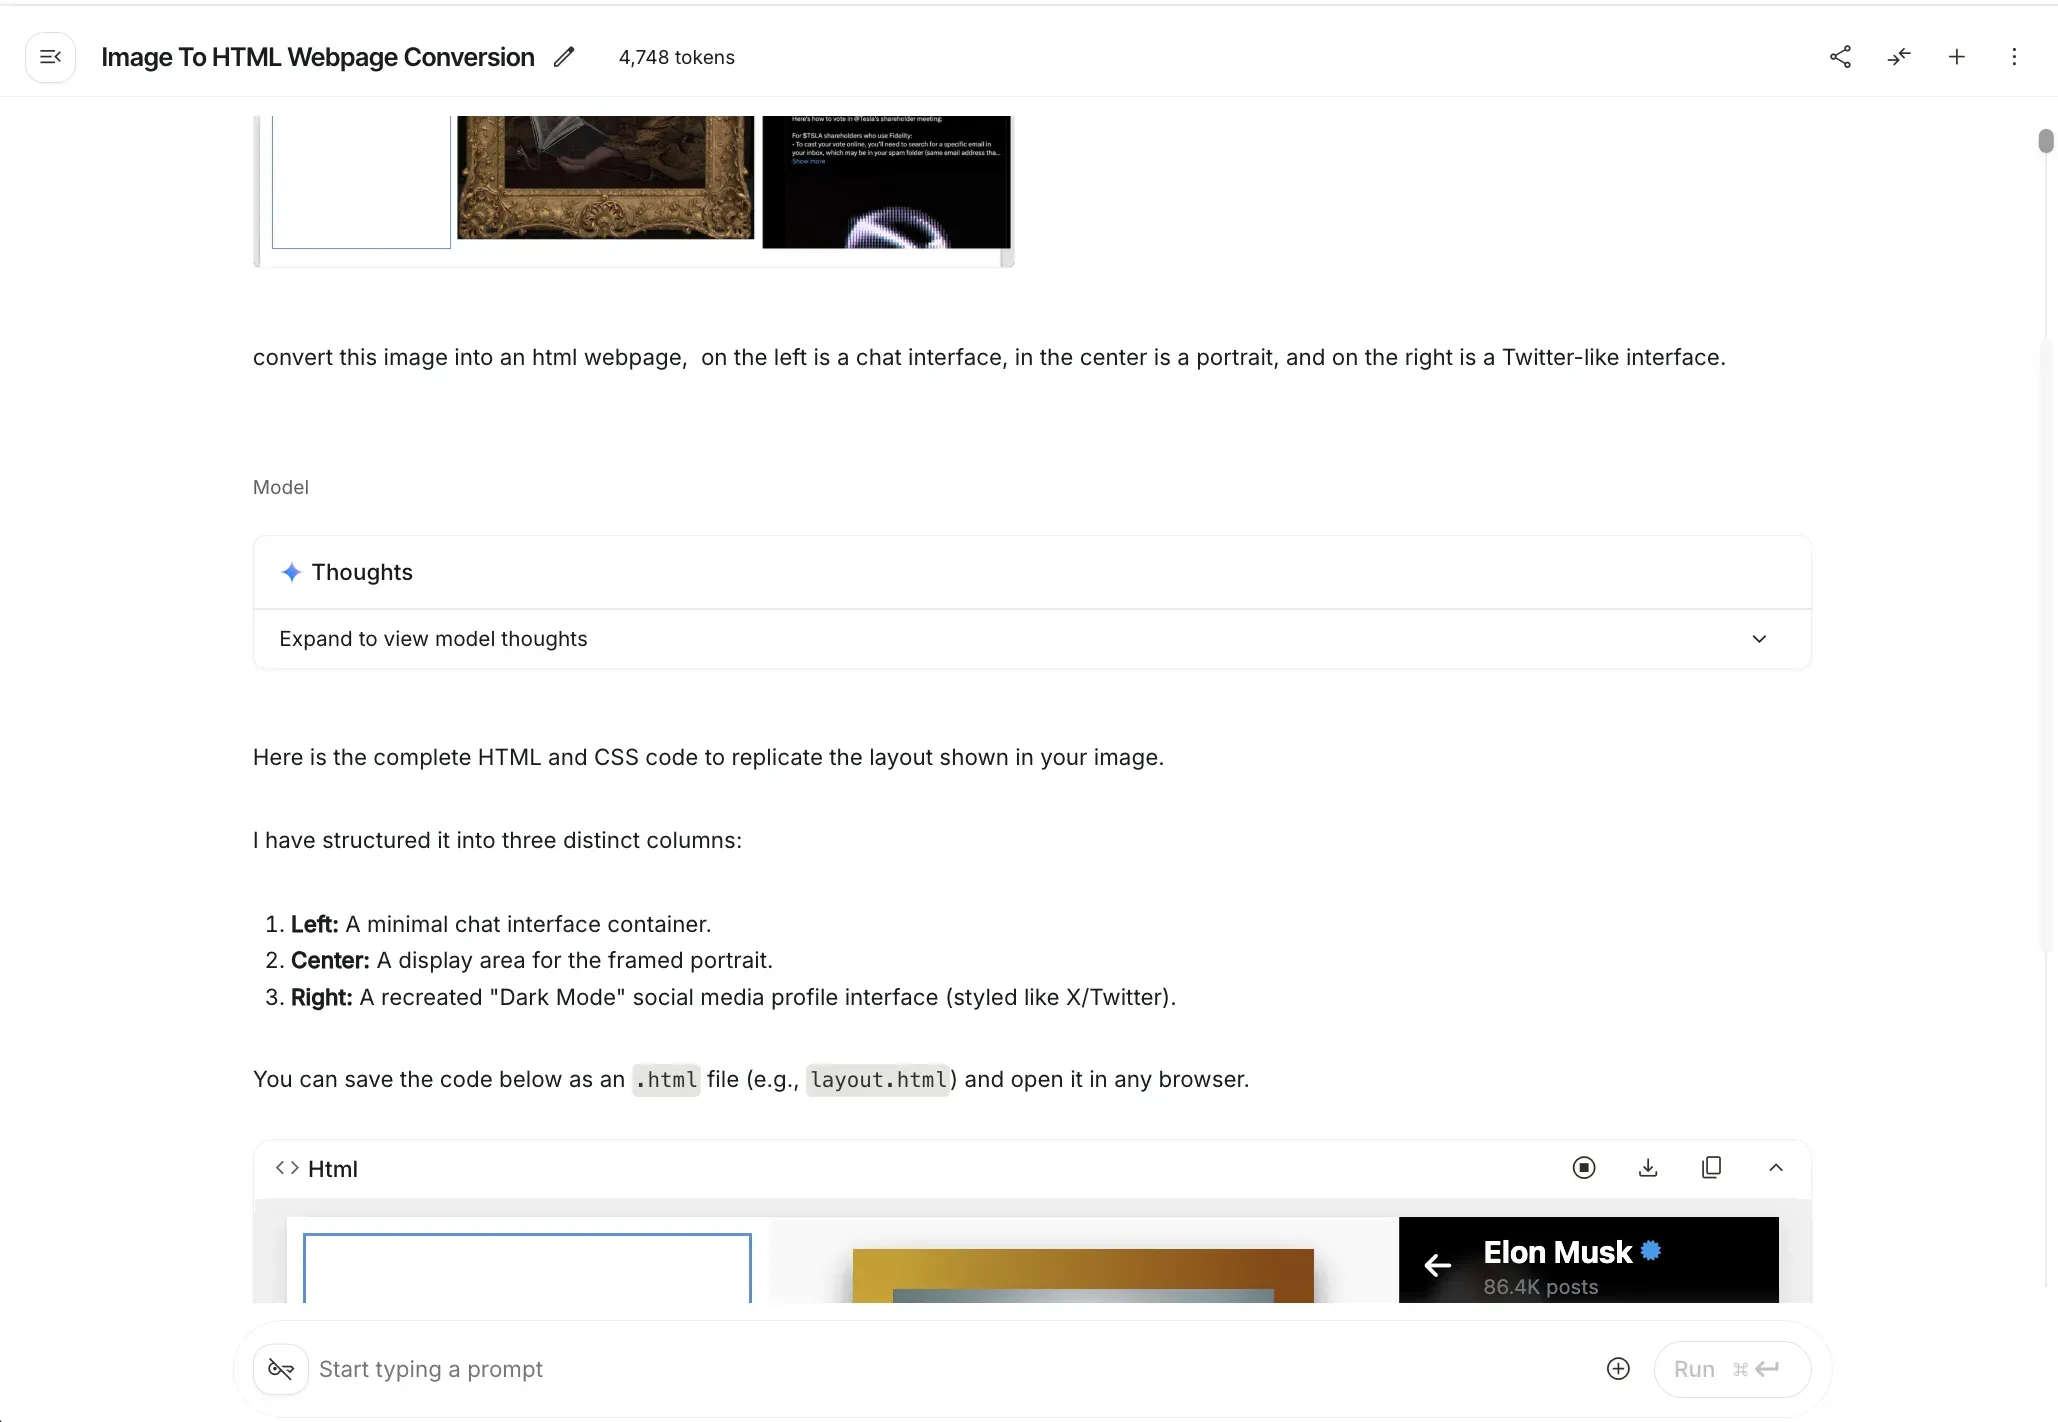This screenshot has height=1422, width=2058.
Task: Click the verified badge next to Elon Musk
Action: point(1651,1250)
